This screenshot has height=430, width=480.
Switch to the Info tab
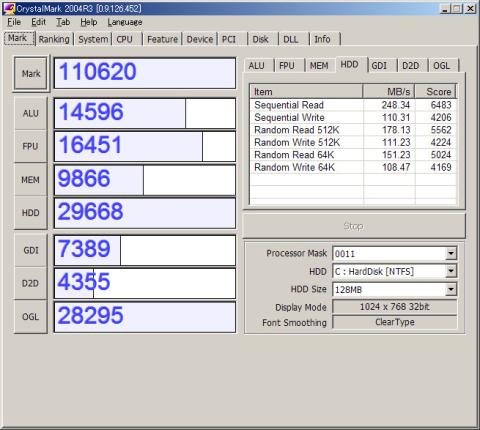tap(325, 39)
